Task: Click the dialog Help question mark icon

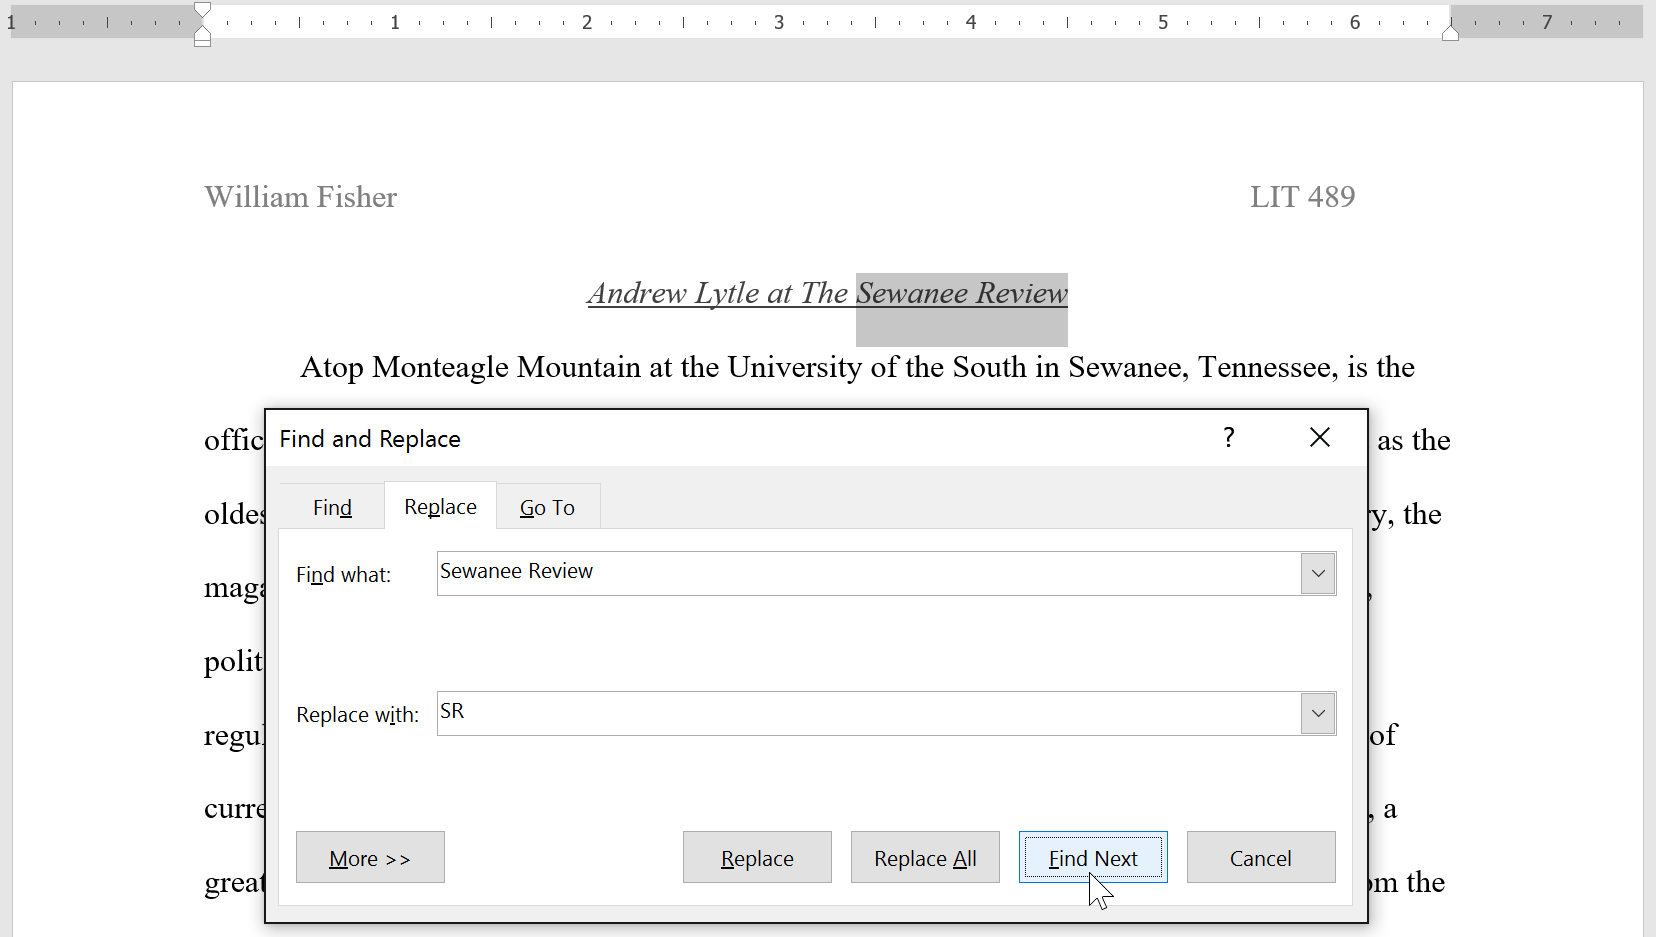Action: pos(1229,438)
